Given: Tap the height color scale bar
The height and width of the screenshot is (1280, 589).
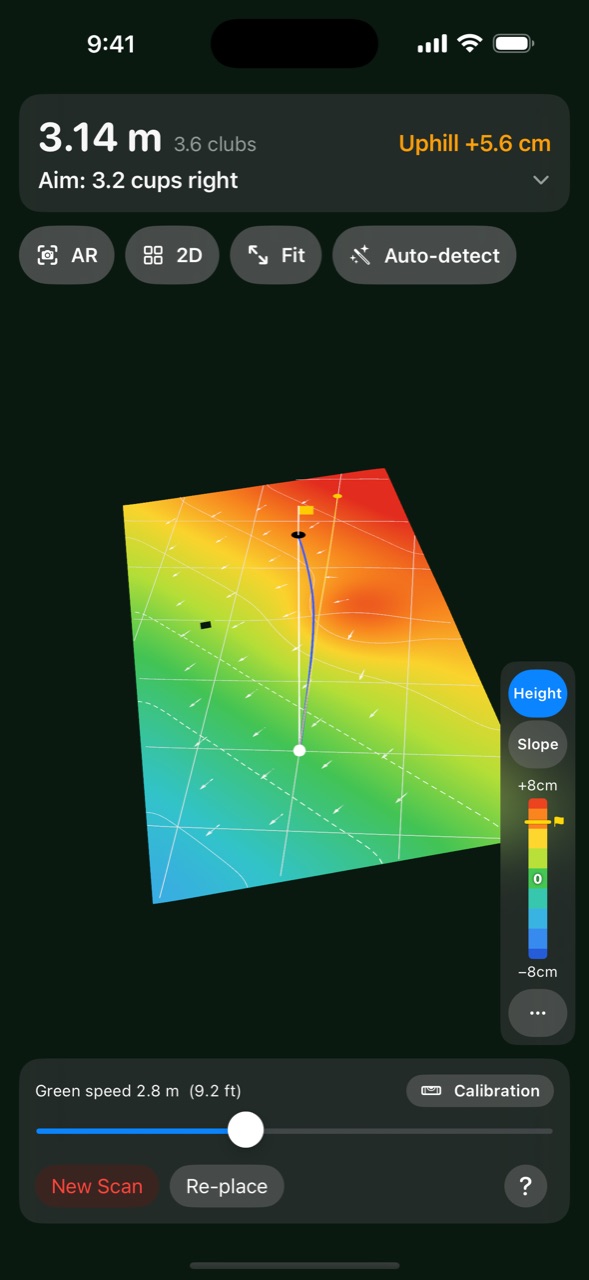Looking at the screenshot, I should tap(538, 878).
